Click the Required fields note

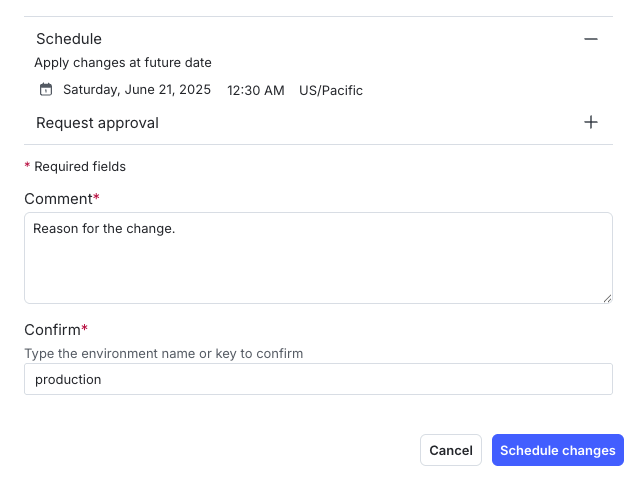click(x=78, y=166)
